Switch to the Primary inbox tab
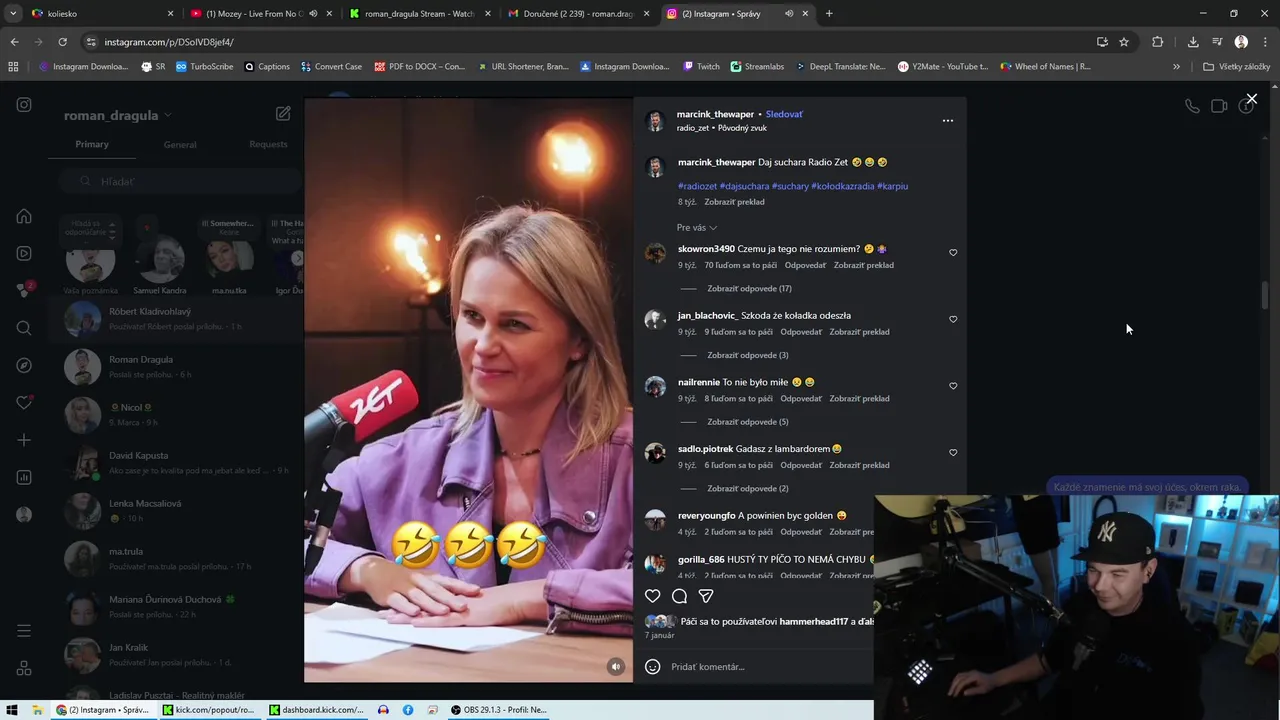 click(x=92, y=144)
